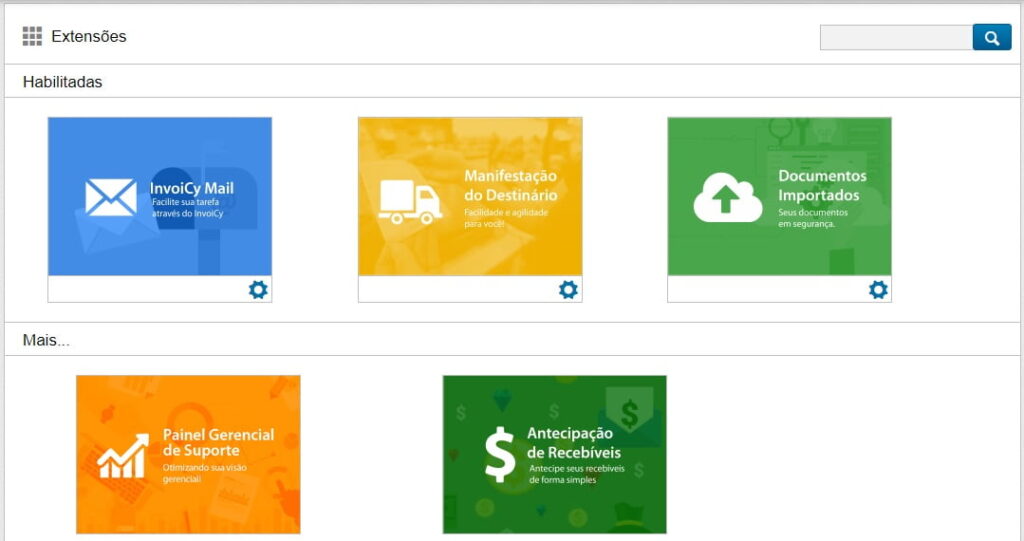Viewport: 1024px width, 541px height.
Task: Click 'Seus documentos em segurança.' text
Action: [x=812, y=218]
